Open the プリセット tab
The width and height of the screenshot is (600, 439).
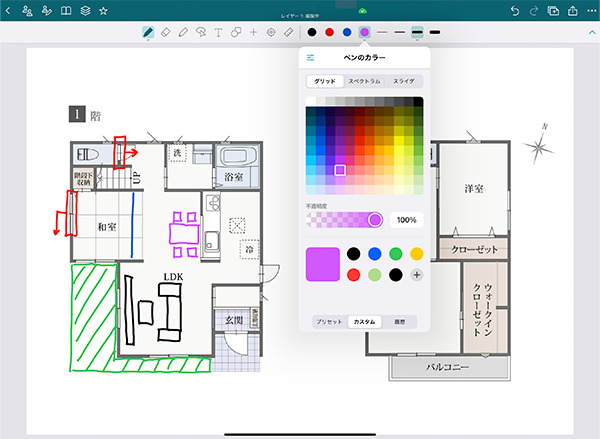click(329, 322)
